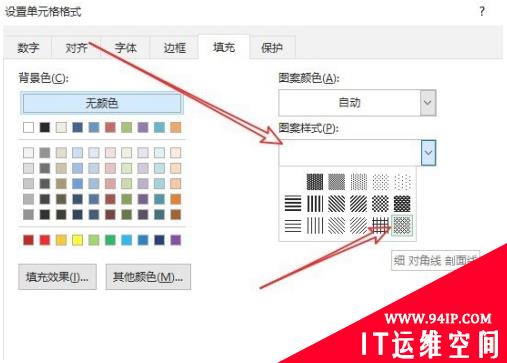
Task: Select the solid black pattern swatch
Action: 315,182
